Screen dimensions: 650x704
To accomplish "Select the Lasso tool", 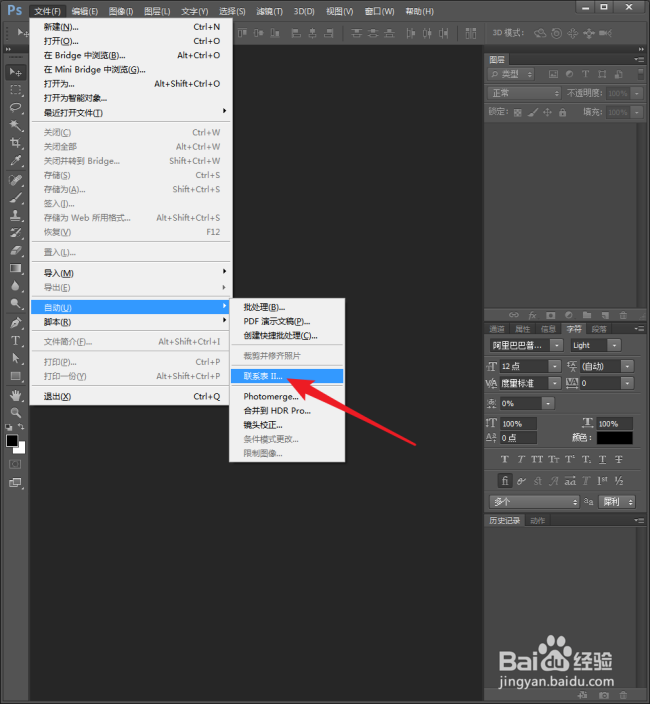I will click(16, 107).
